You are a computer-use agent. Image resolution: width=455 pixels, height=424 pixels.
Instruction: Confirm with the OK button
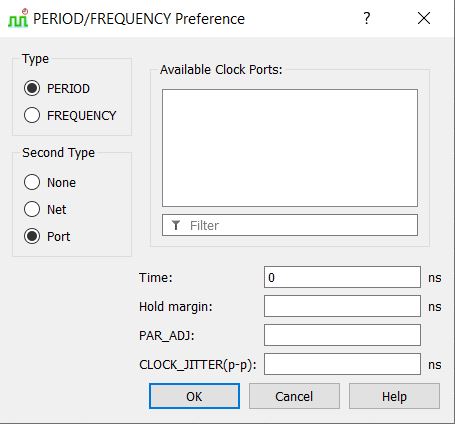coord(194,396)
